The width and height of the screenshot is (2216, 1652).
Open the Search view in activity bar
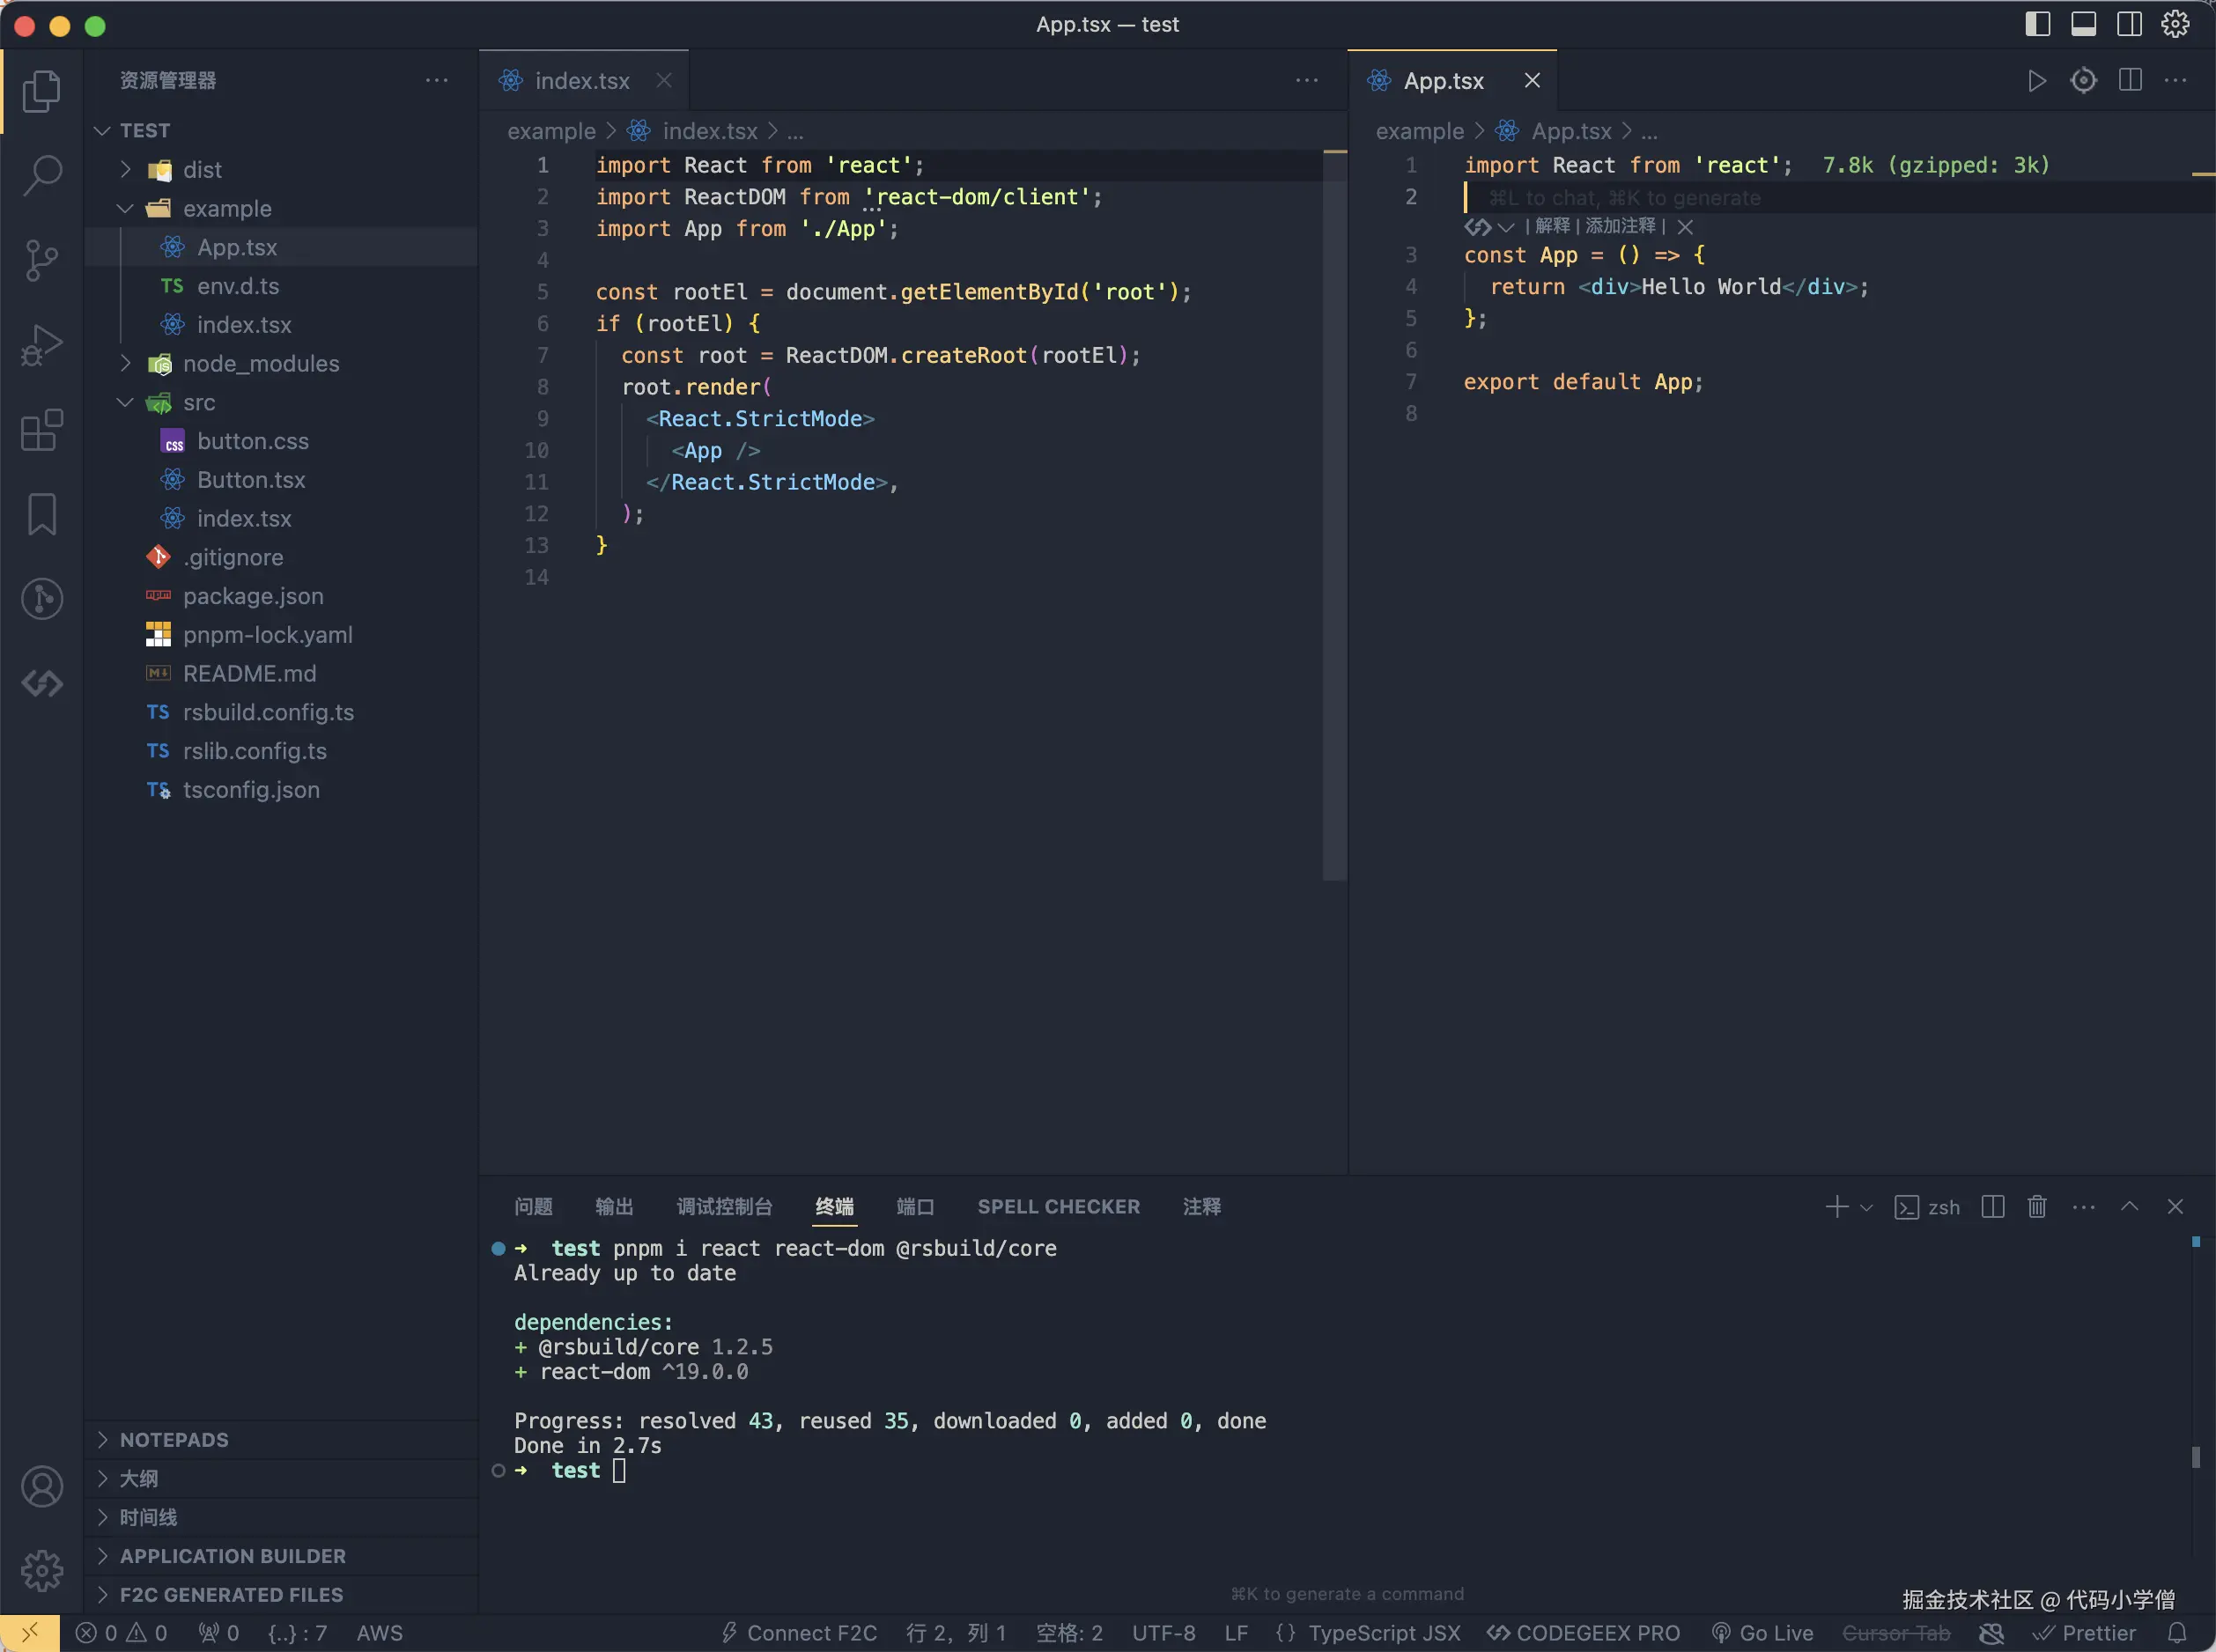click(x=42, y=175)
